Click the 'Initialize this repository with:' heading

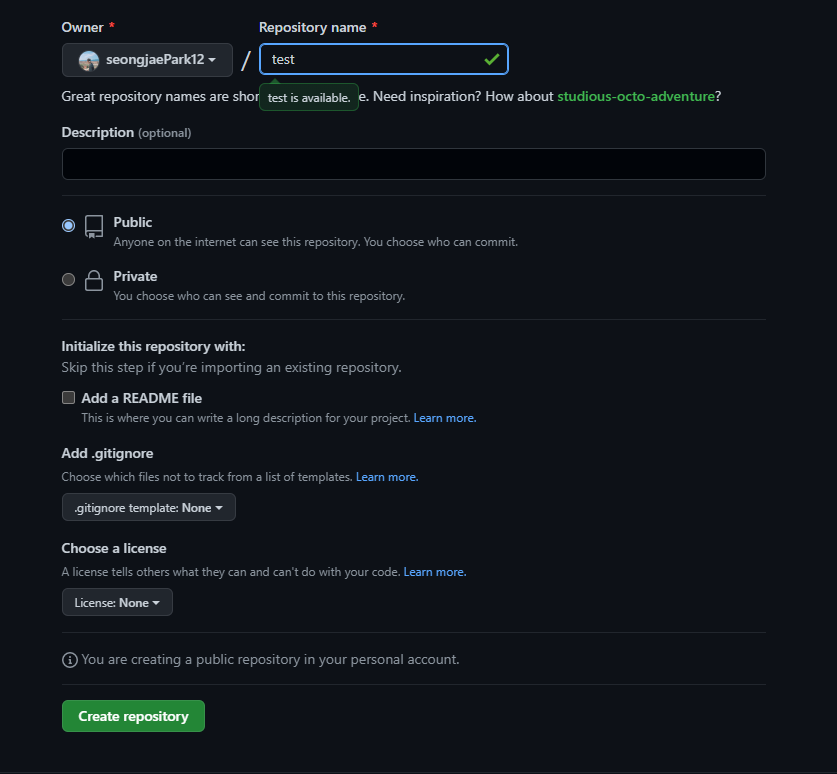(153, 346)
